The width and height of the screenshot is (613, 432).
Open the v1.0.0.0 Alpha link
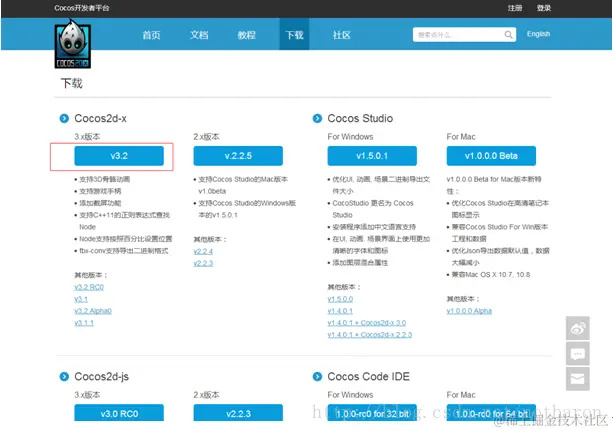coord(469,311)
